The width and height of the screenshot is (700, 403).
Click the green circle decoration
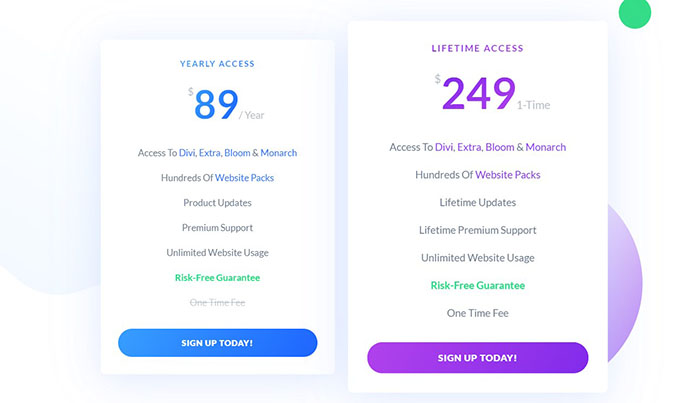coord(634,12)
